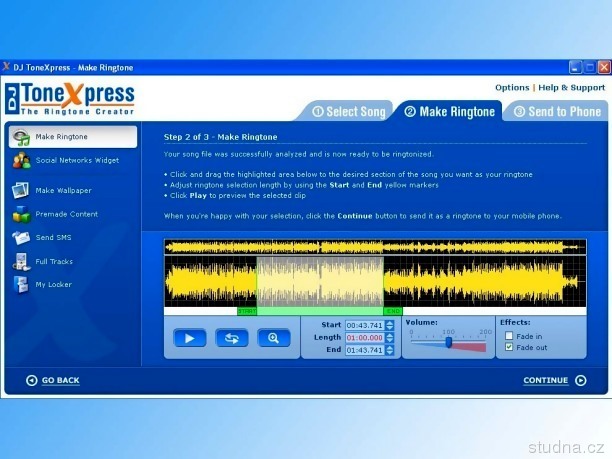Select Social Networks Widget label
Viewport: 612px width, 459px height.
pos(77,160)
